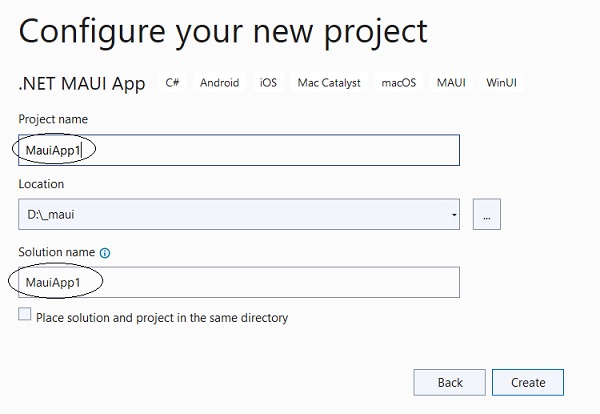
Task: Focus the Solution name text field
Action: pos(239,282)
